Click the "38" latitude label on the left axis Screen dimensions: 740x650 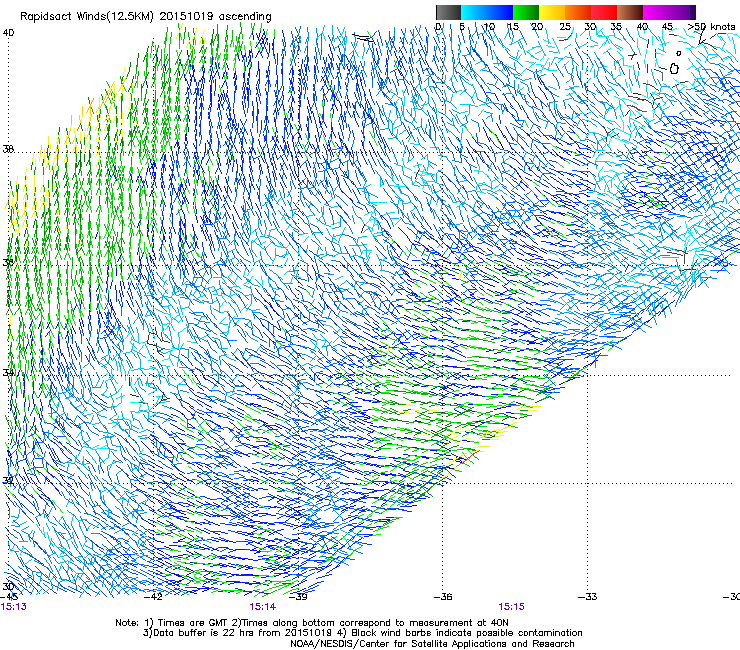(x=8, y=149)
